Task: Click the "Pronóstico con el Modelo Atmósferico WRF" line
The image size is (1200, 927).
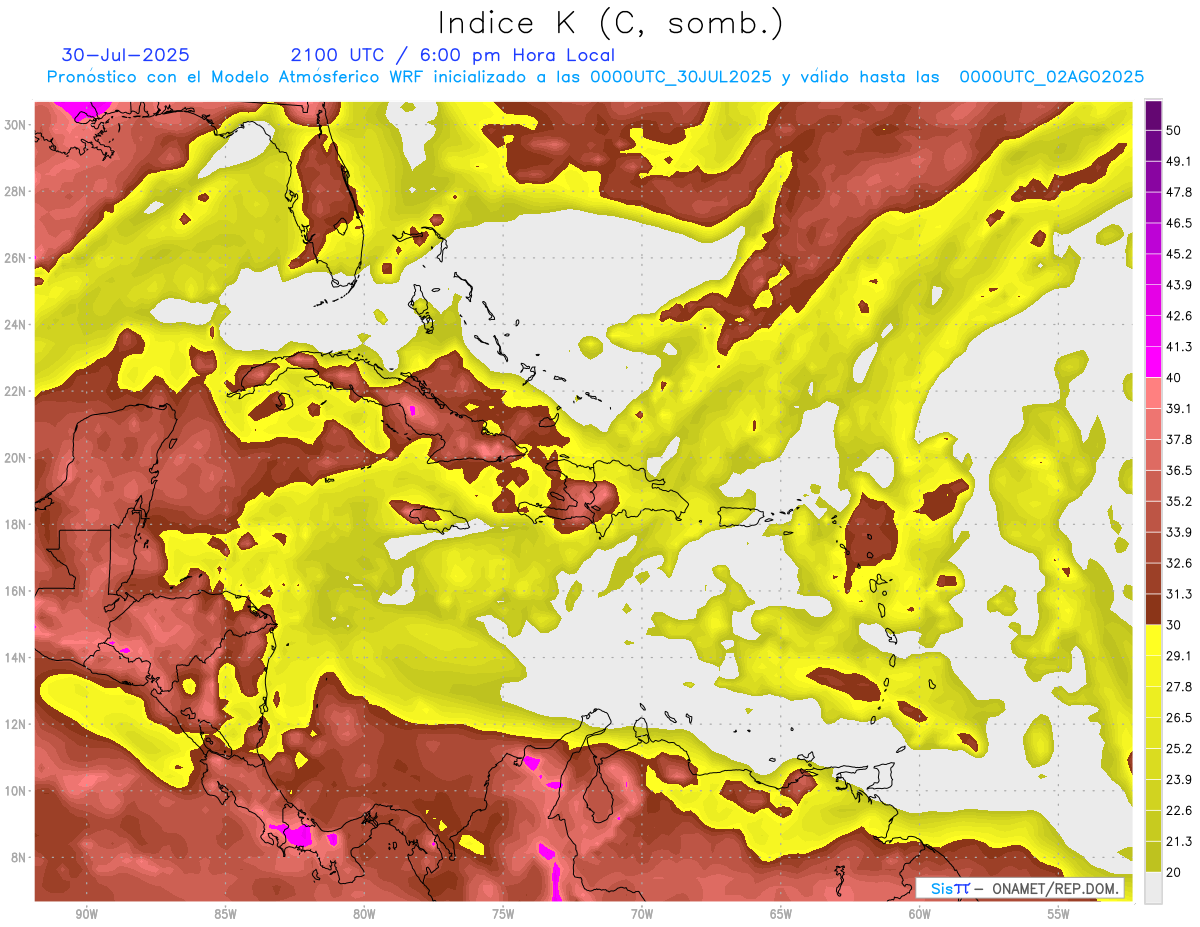Action: (x=595, y=77)
